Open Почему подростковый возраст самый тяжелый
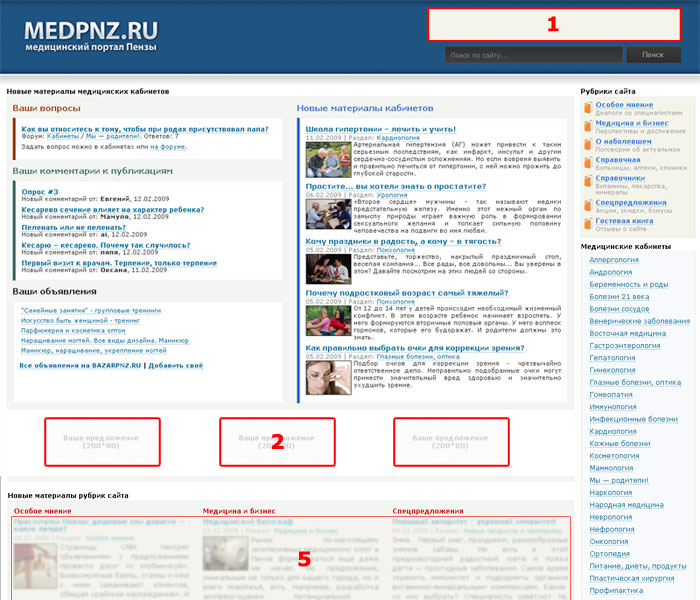The height and width of the screenshot is (600, 700). pyautogui.click(x=407, y=293)
